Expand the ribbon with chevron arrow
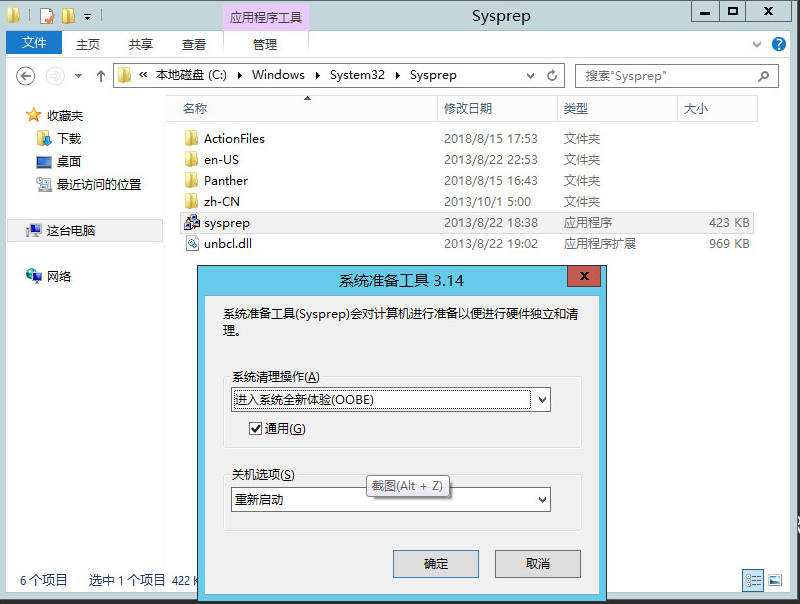 point(757,44)
